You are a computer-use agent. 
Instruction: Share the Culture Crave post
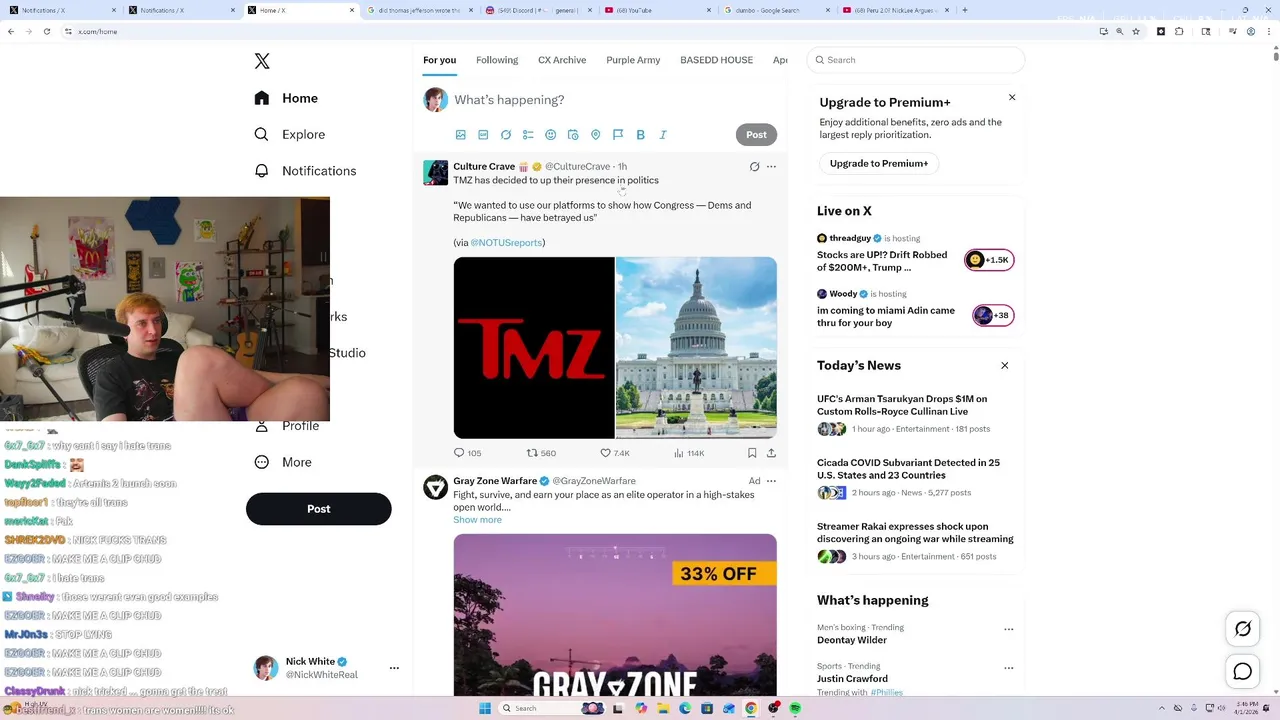coord(771,453)
